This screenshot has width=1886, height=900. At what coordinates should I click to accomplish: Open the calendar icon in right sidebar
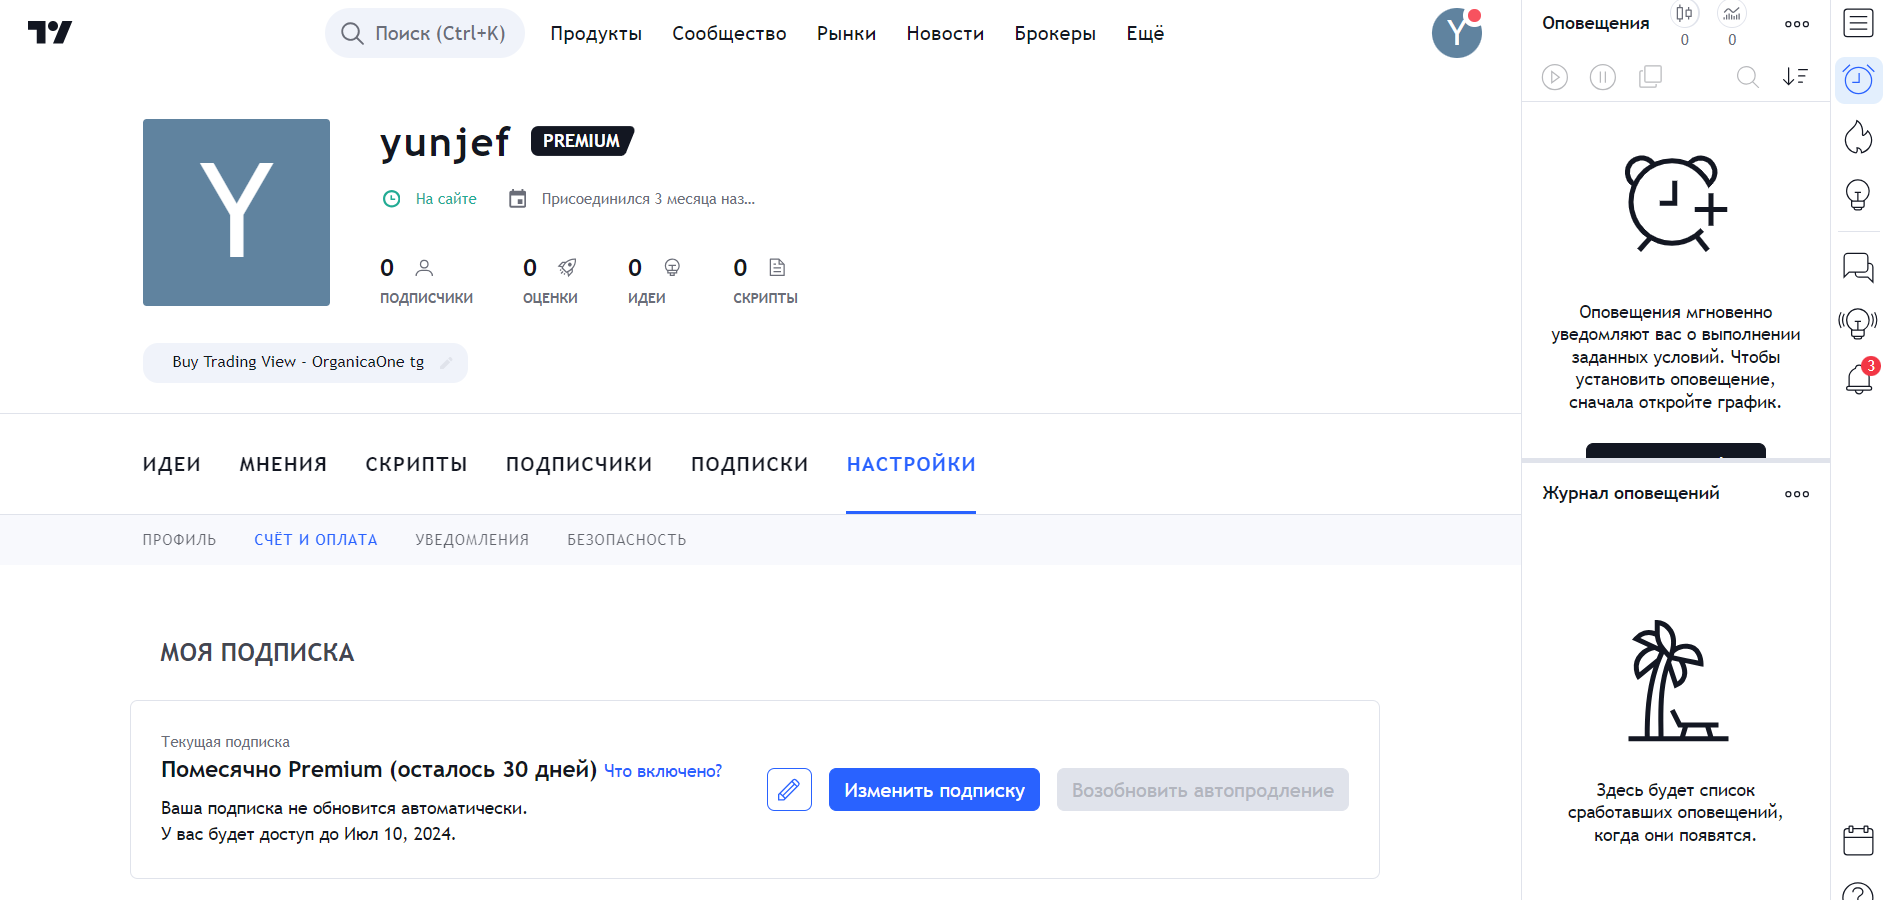(1858, 840)
